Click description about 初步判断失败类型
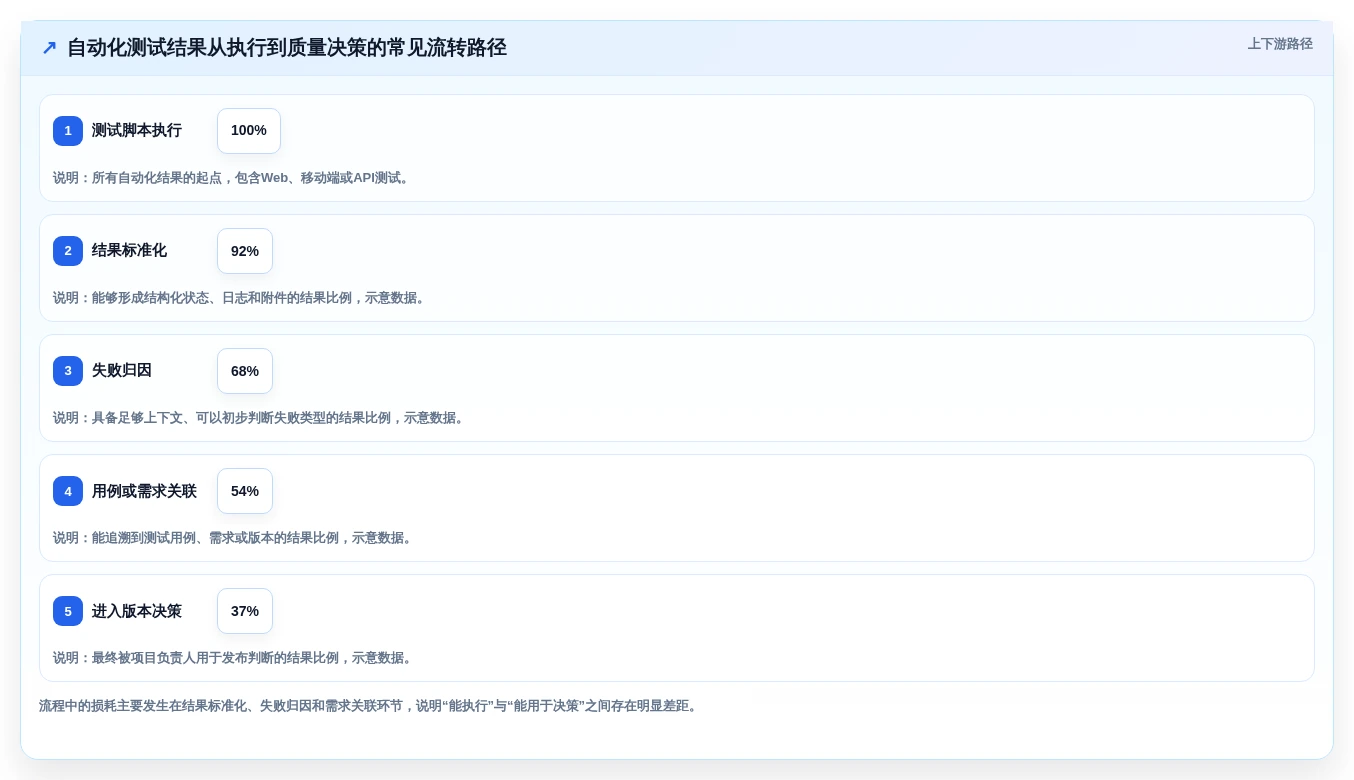Viewport: 1354px width, 780px height. tap(260, 418)
